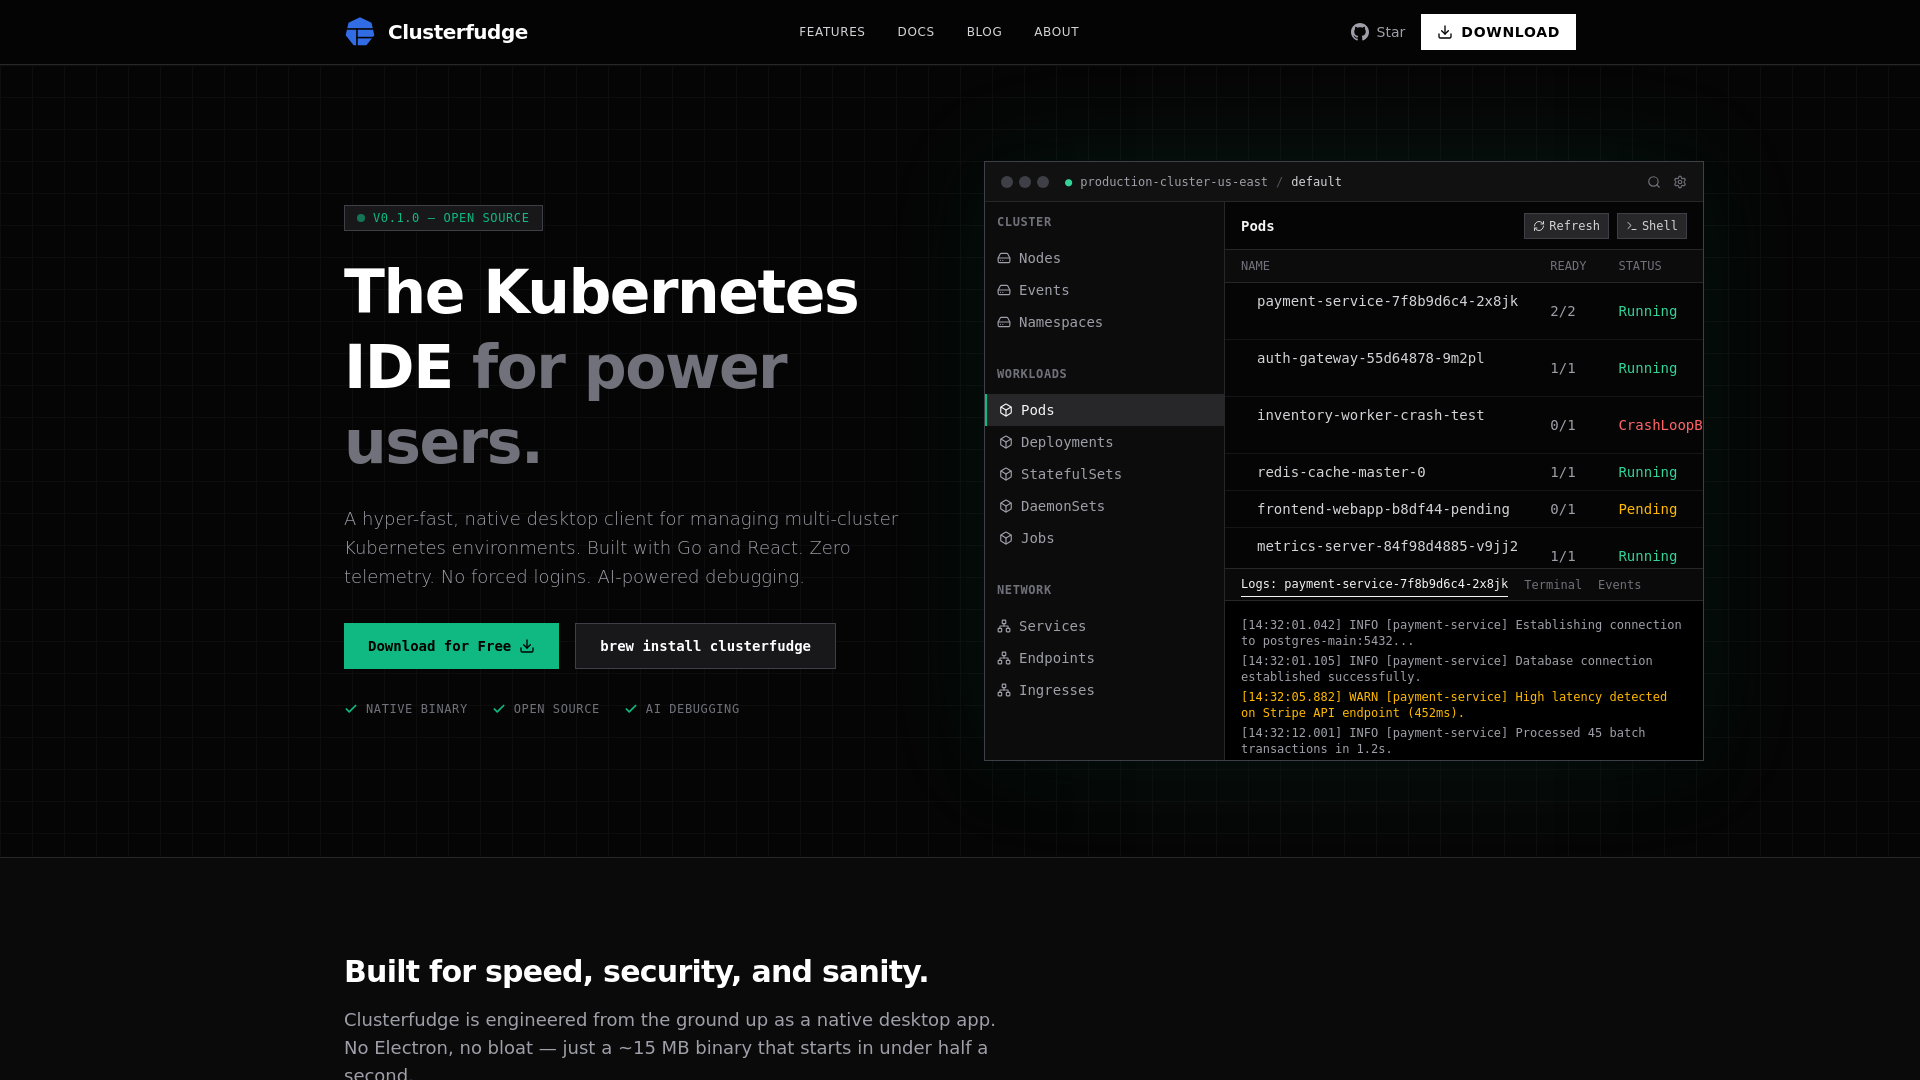
Task: Click the StatefulSets cube icon
Action: [1006, 474]
